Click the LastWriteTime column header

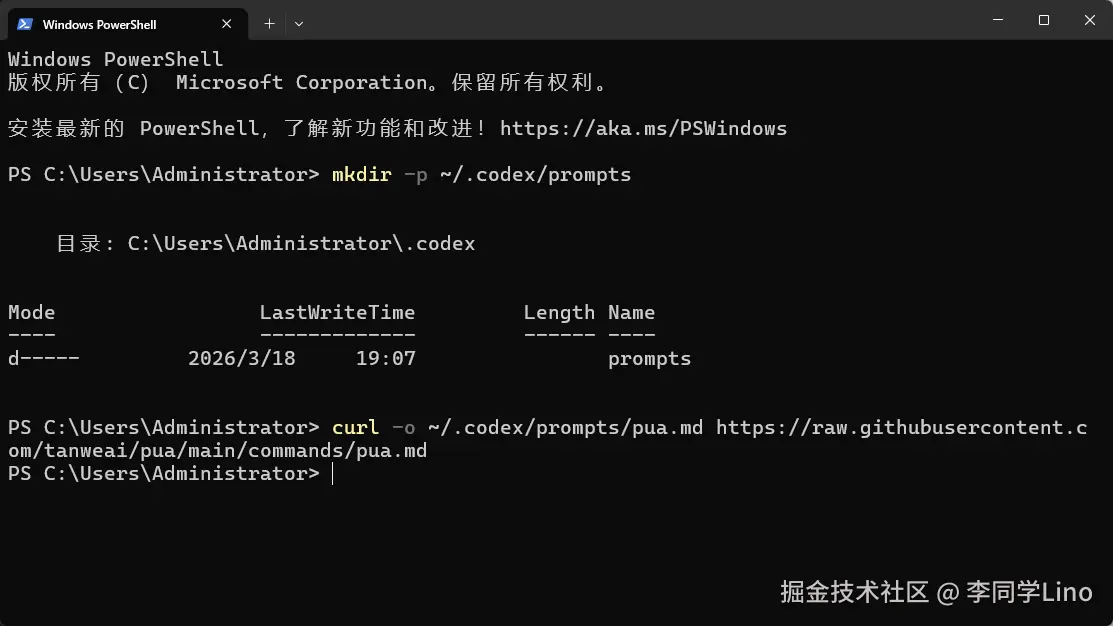pyautogui.click(x=337, y=312)
